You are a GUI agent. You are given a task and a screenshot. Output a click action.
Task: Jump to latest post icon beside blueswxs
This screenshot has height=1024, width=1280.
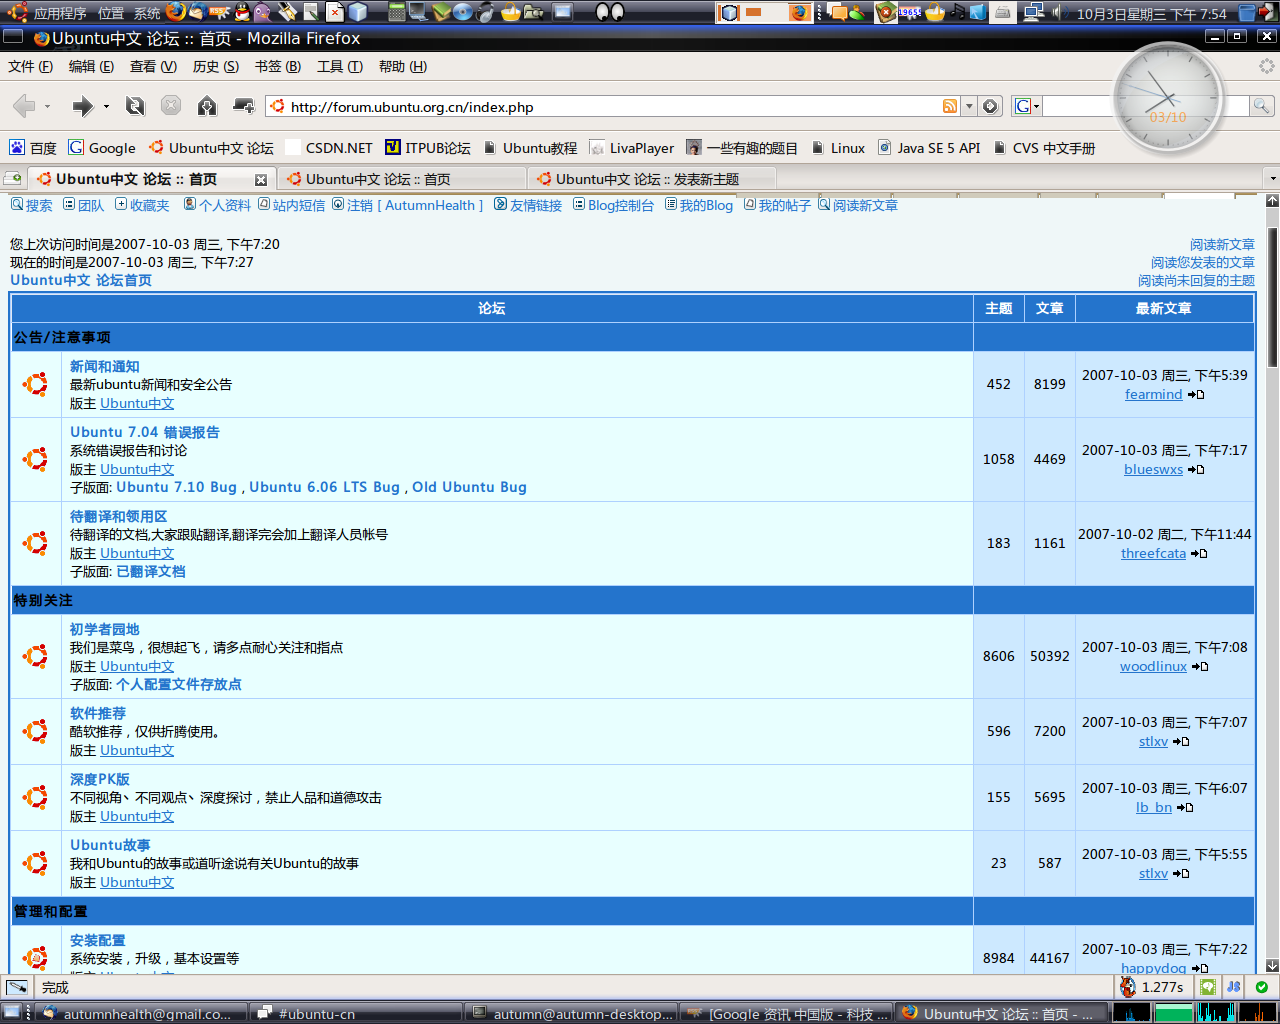coord(1196,470)
